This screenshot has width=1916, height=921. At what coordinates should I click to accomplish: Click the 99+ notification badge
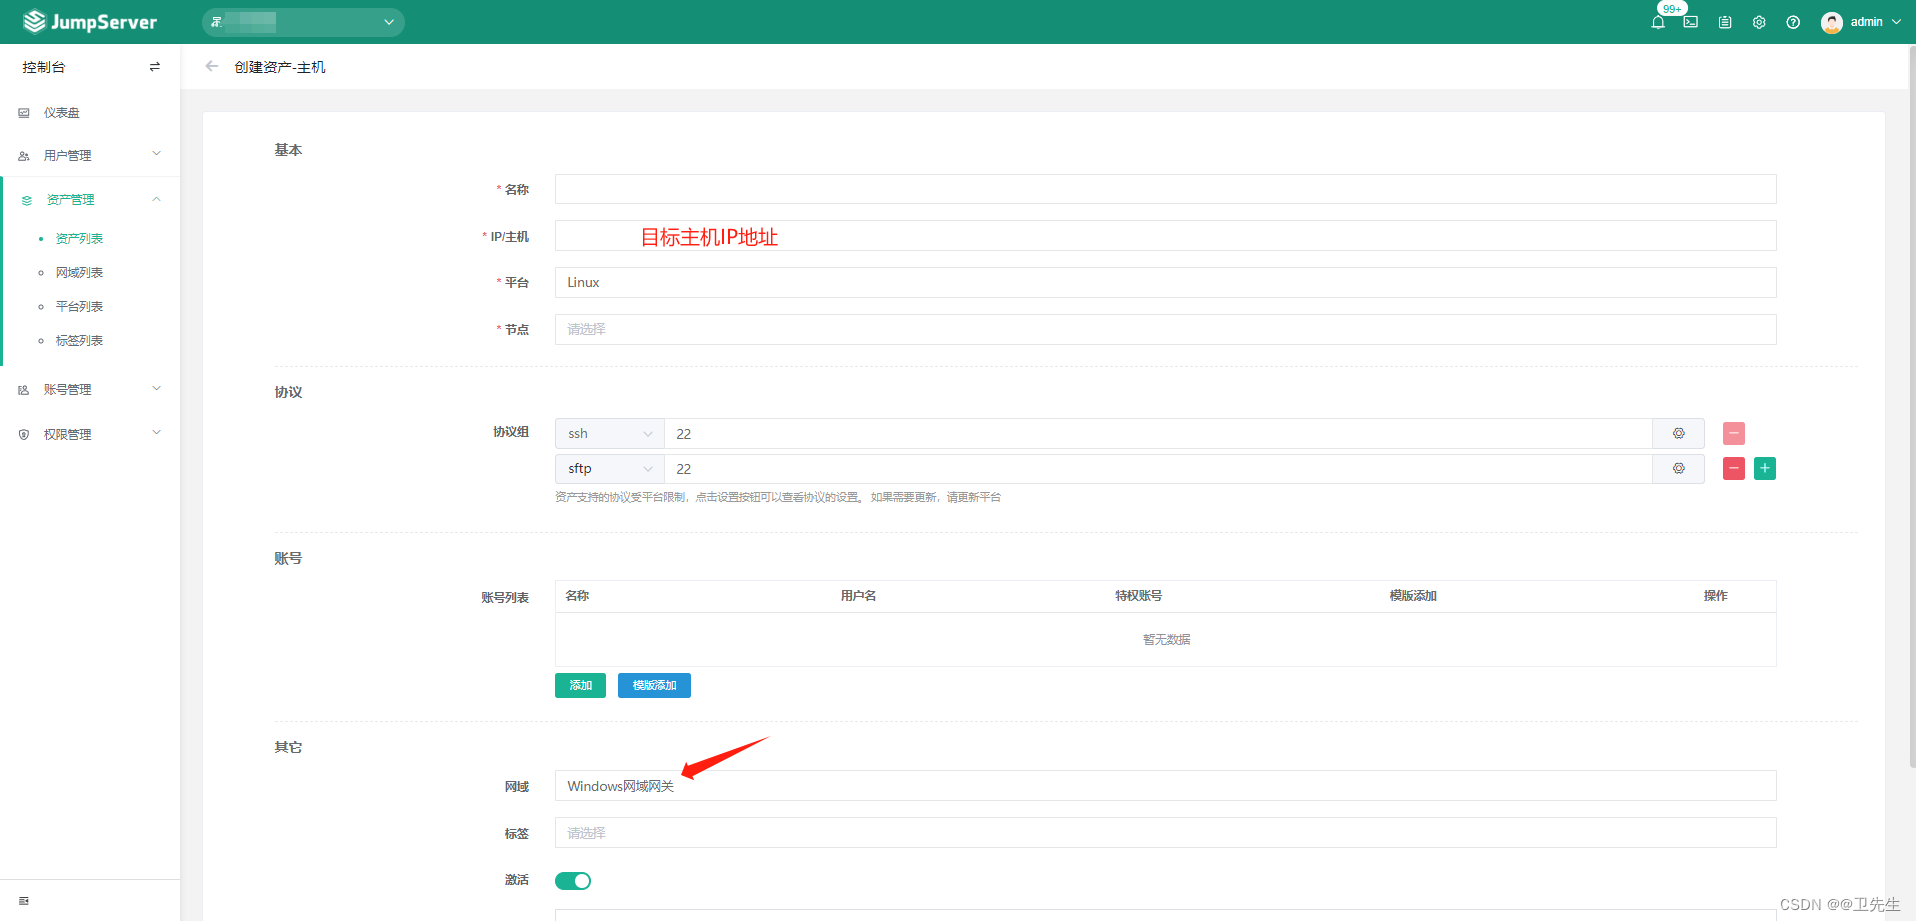coord(1672,9)
